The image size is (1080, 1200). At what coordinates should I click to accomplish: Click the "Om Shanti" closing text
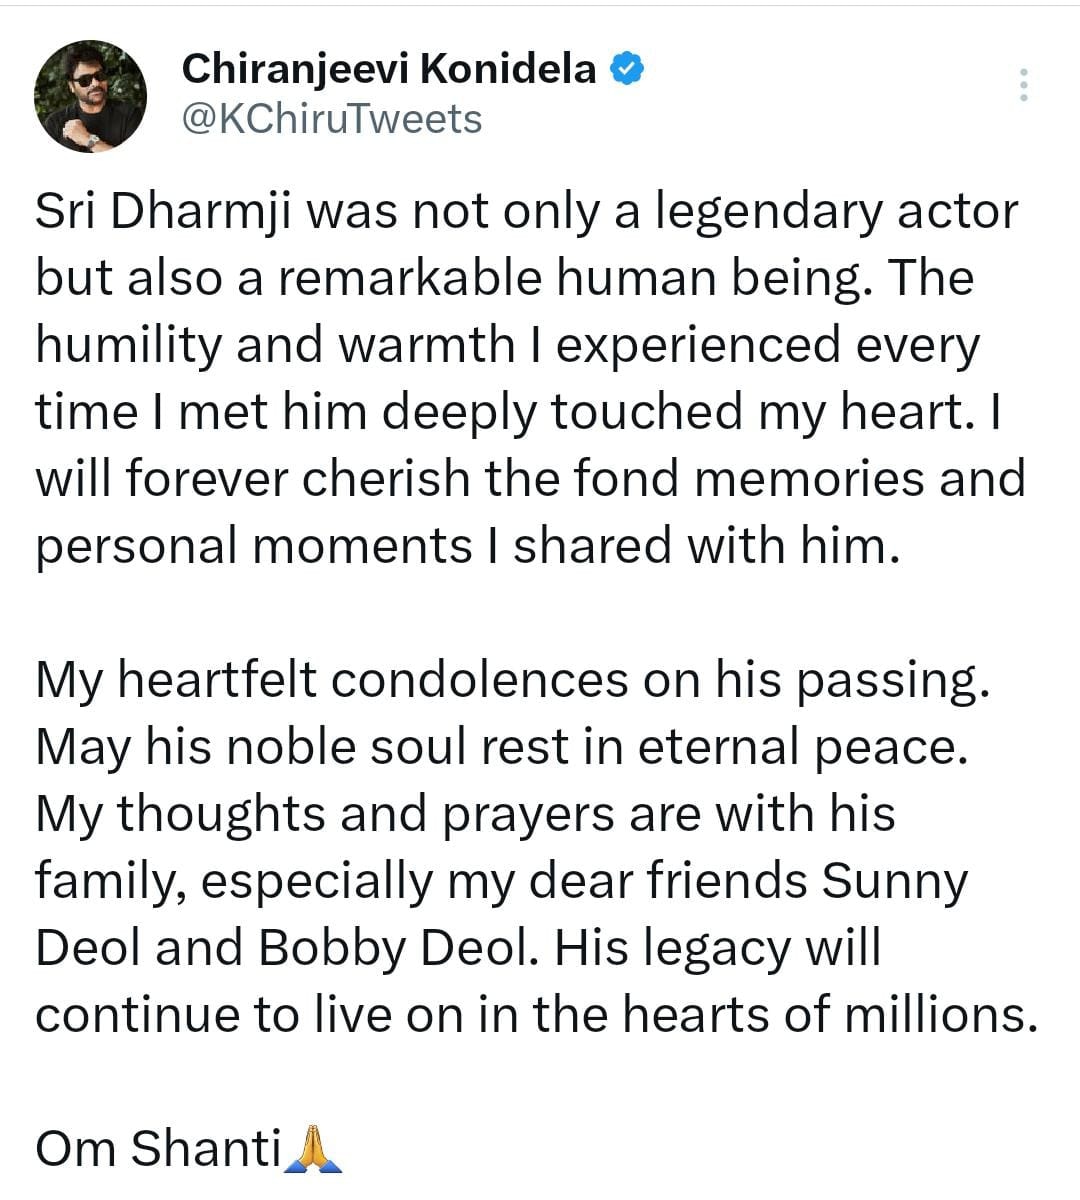pos(159,1148)
